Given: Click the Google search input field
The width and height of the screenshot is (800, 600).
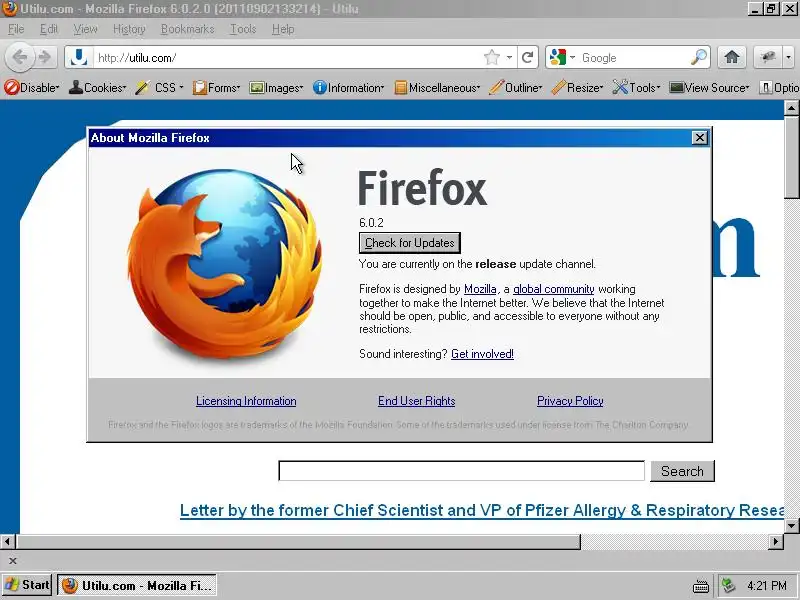Looking at the screenshot, I should point(634,57).
